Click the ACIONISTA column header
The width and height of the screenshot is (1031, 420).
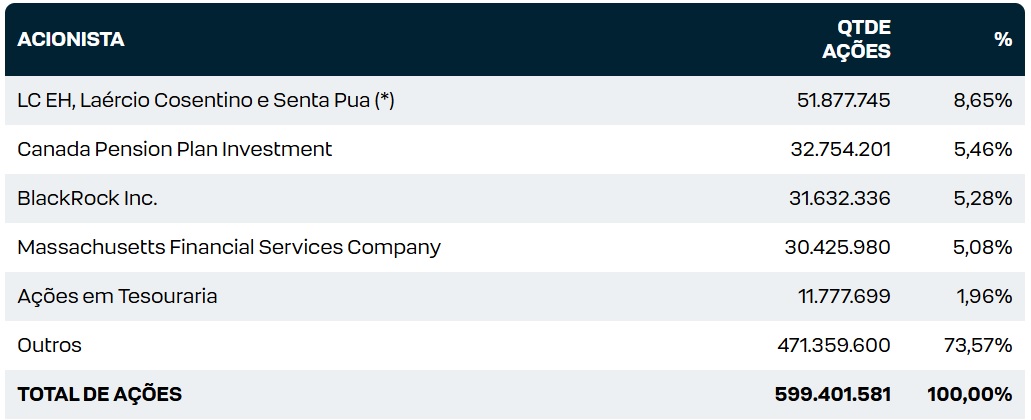point(71,40)
